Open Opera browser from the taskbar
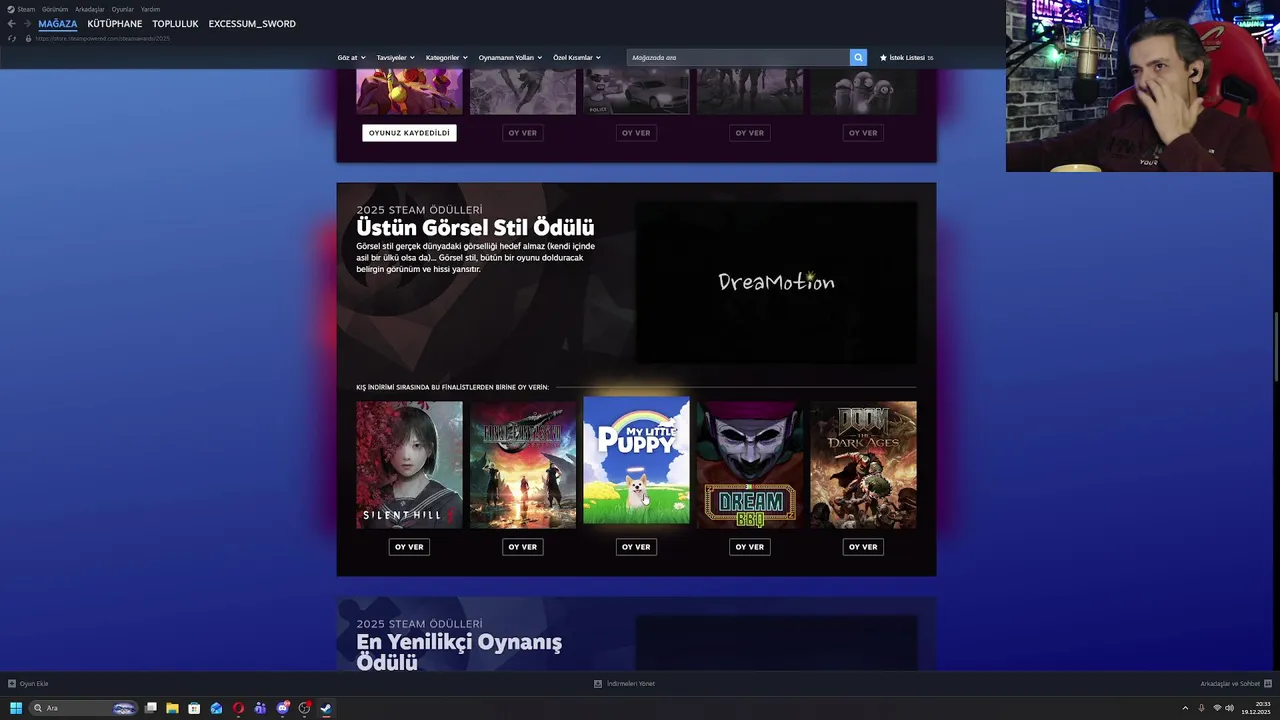This screenshot has width=1280, height=720. tap(238, 708)
